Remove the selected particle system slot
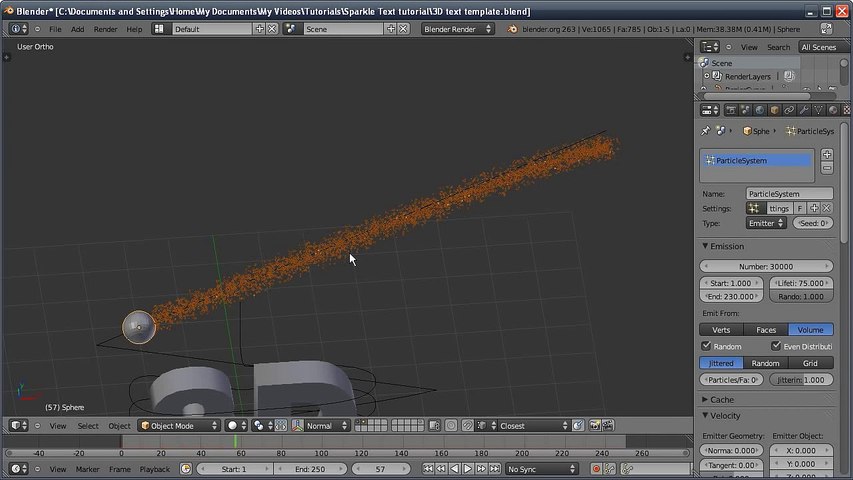Viewport: 853px width, 480px height. [x=827, y=168]
